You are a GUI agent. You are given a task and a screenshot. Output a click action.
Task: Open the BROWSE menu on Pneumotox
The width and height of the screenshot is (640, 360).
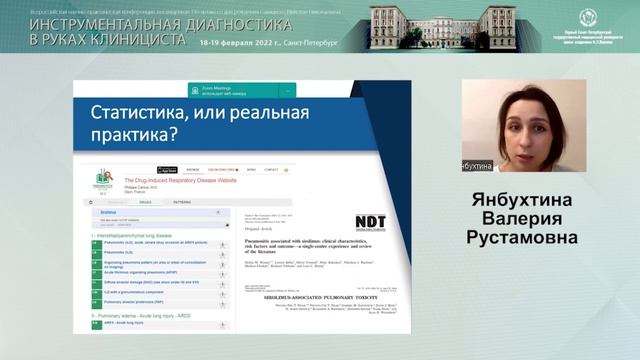click(x=193, y=170)
